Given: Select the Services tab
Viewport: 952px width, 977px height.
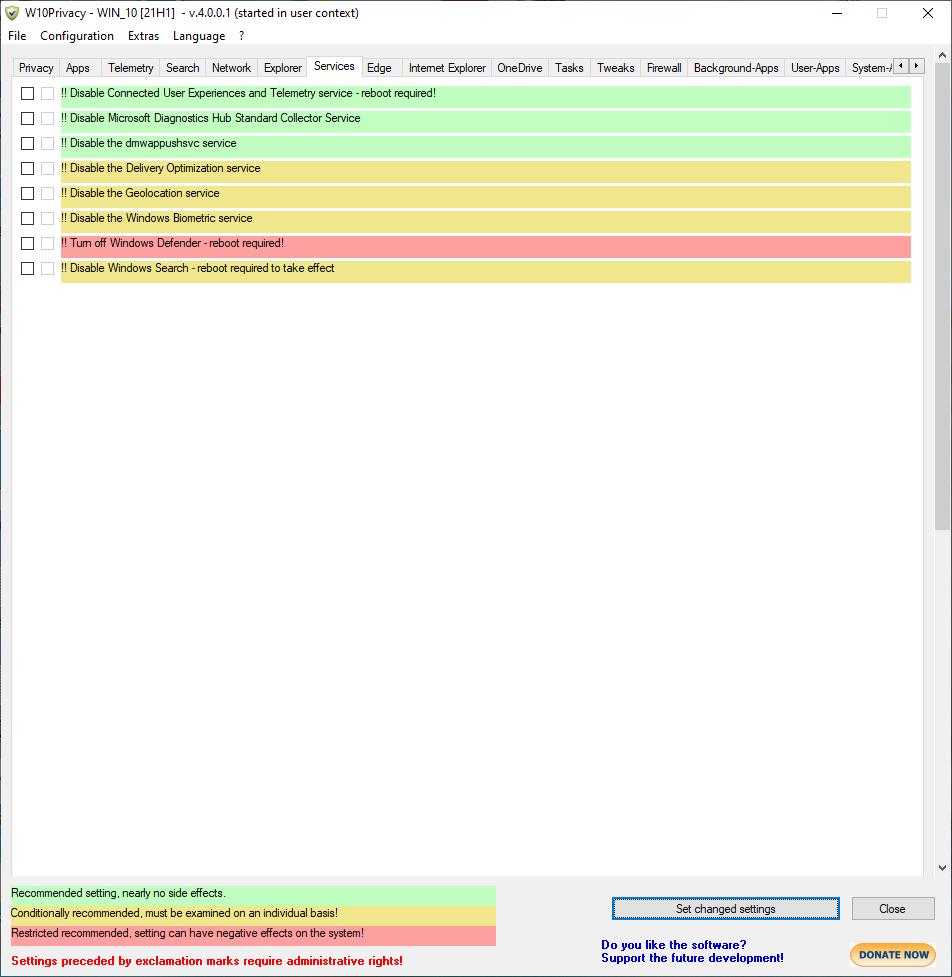Looking at the screenshot, I should pos(334,66).
